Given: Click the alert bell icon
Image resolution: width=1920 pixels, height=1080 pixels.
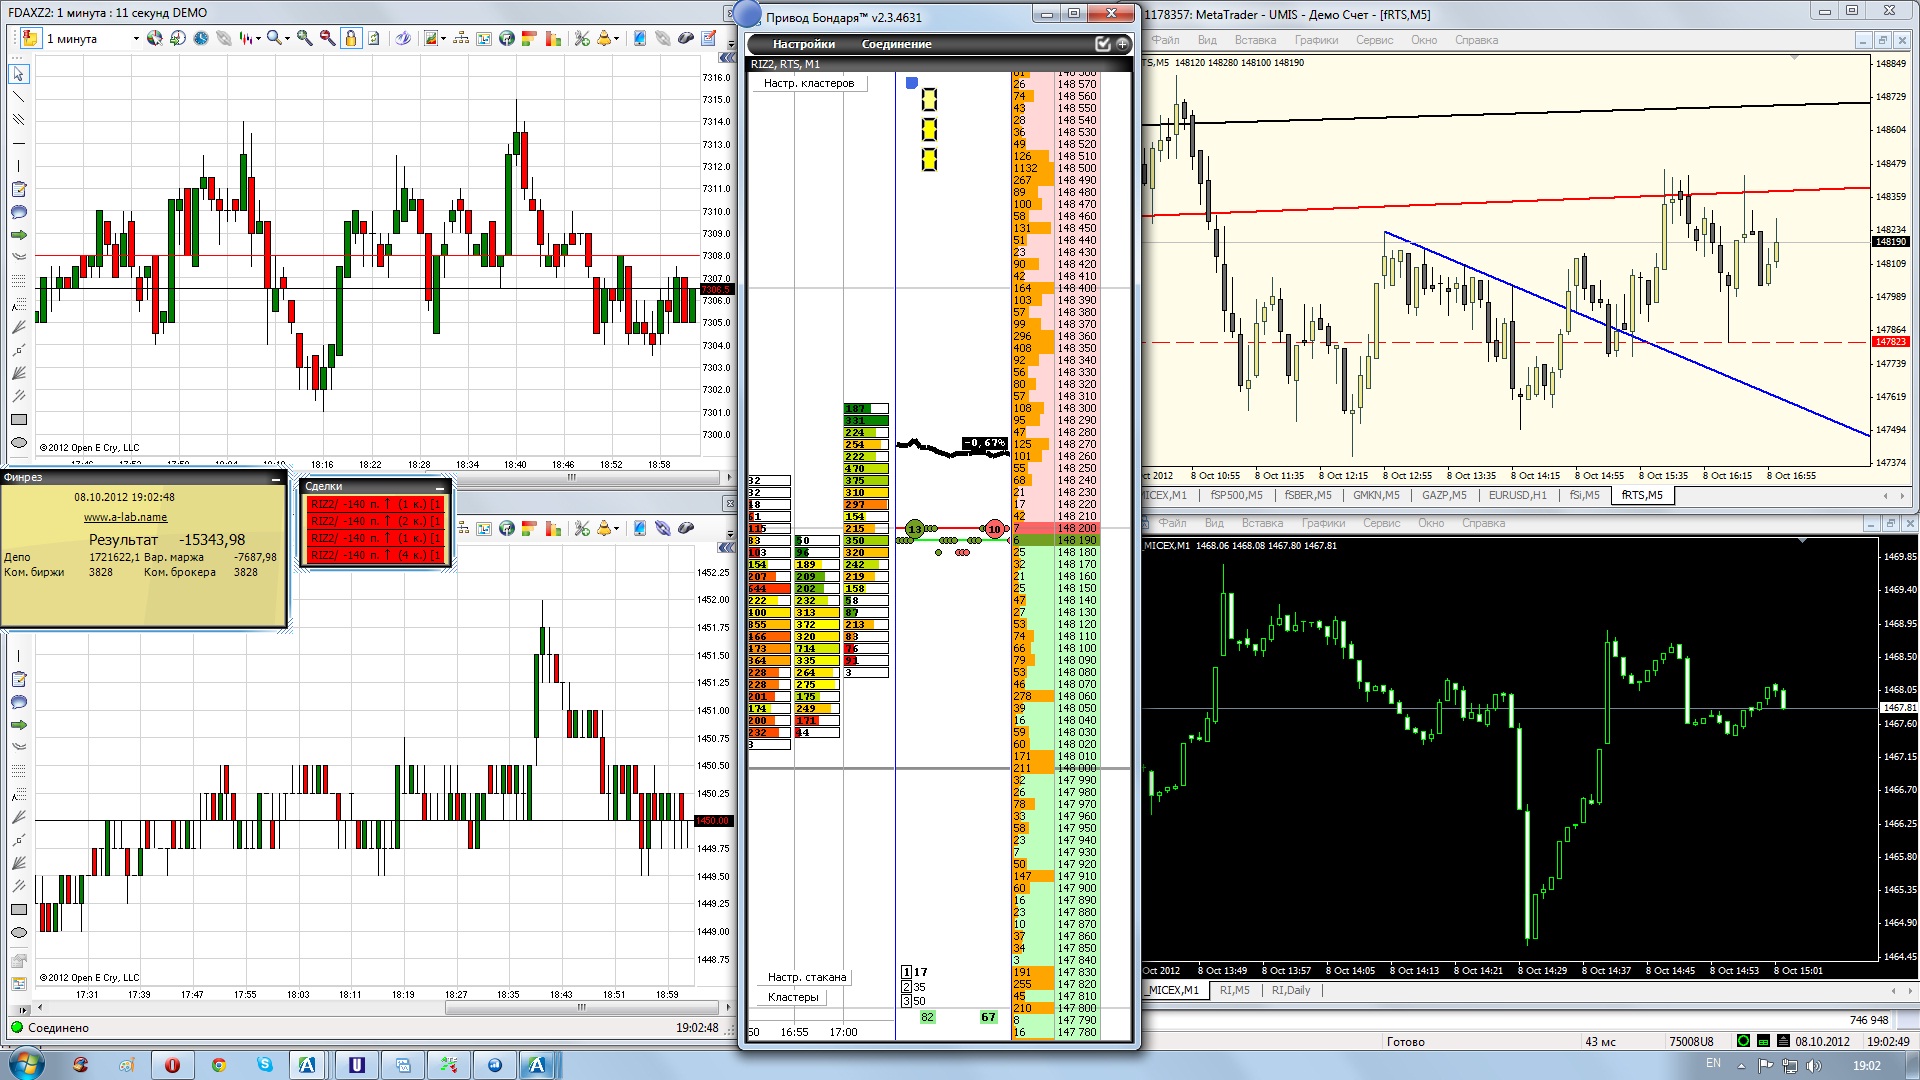Looking at the screenshot, I should point(604,38).
